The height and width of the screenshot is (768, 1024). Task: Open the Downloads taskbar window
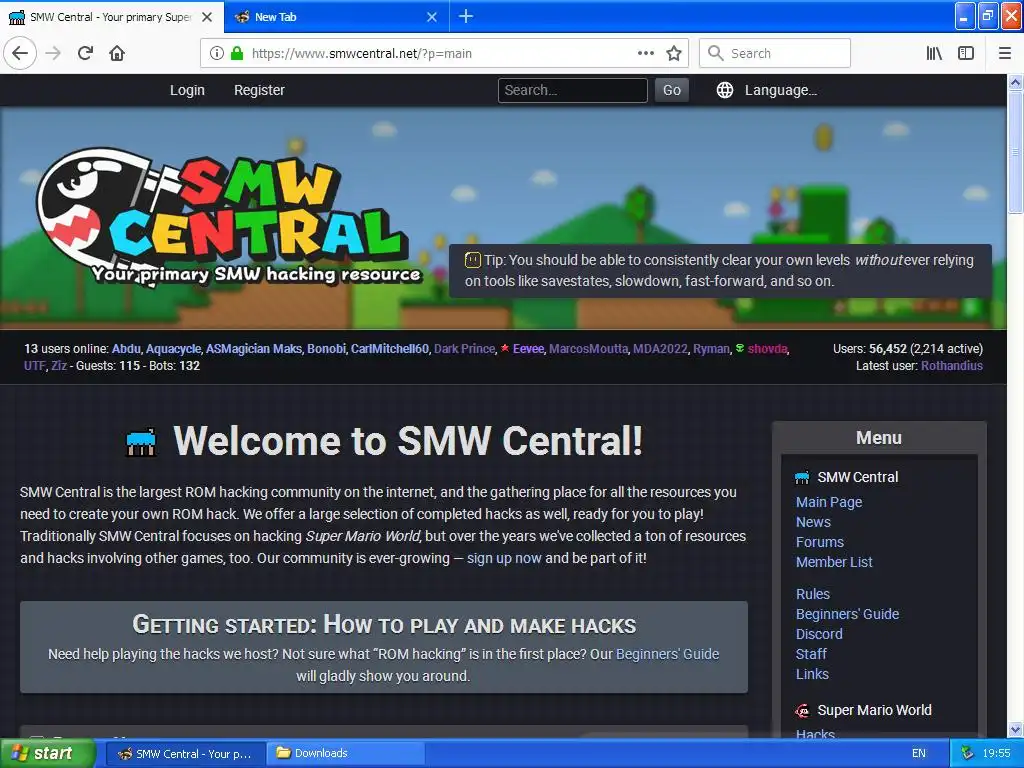[346, 754]
